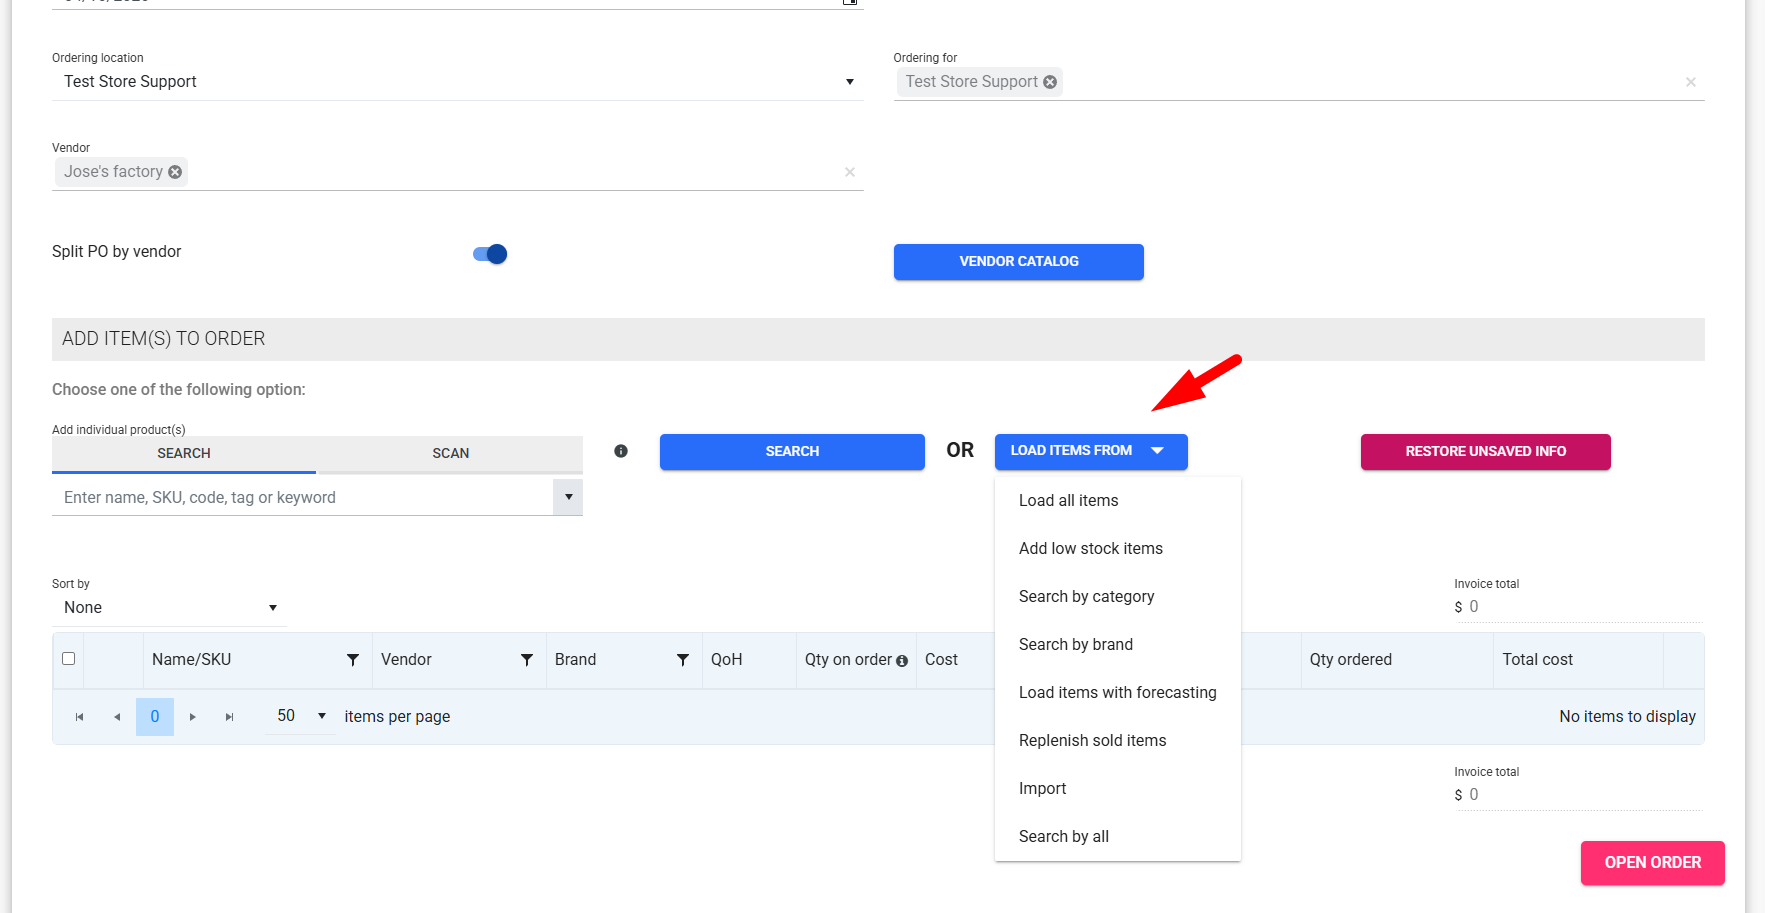This screenshot has width=1765, height=913.
Task: Remove Test Store Support chip
Action: 1050,82
